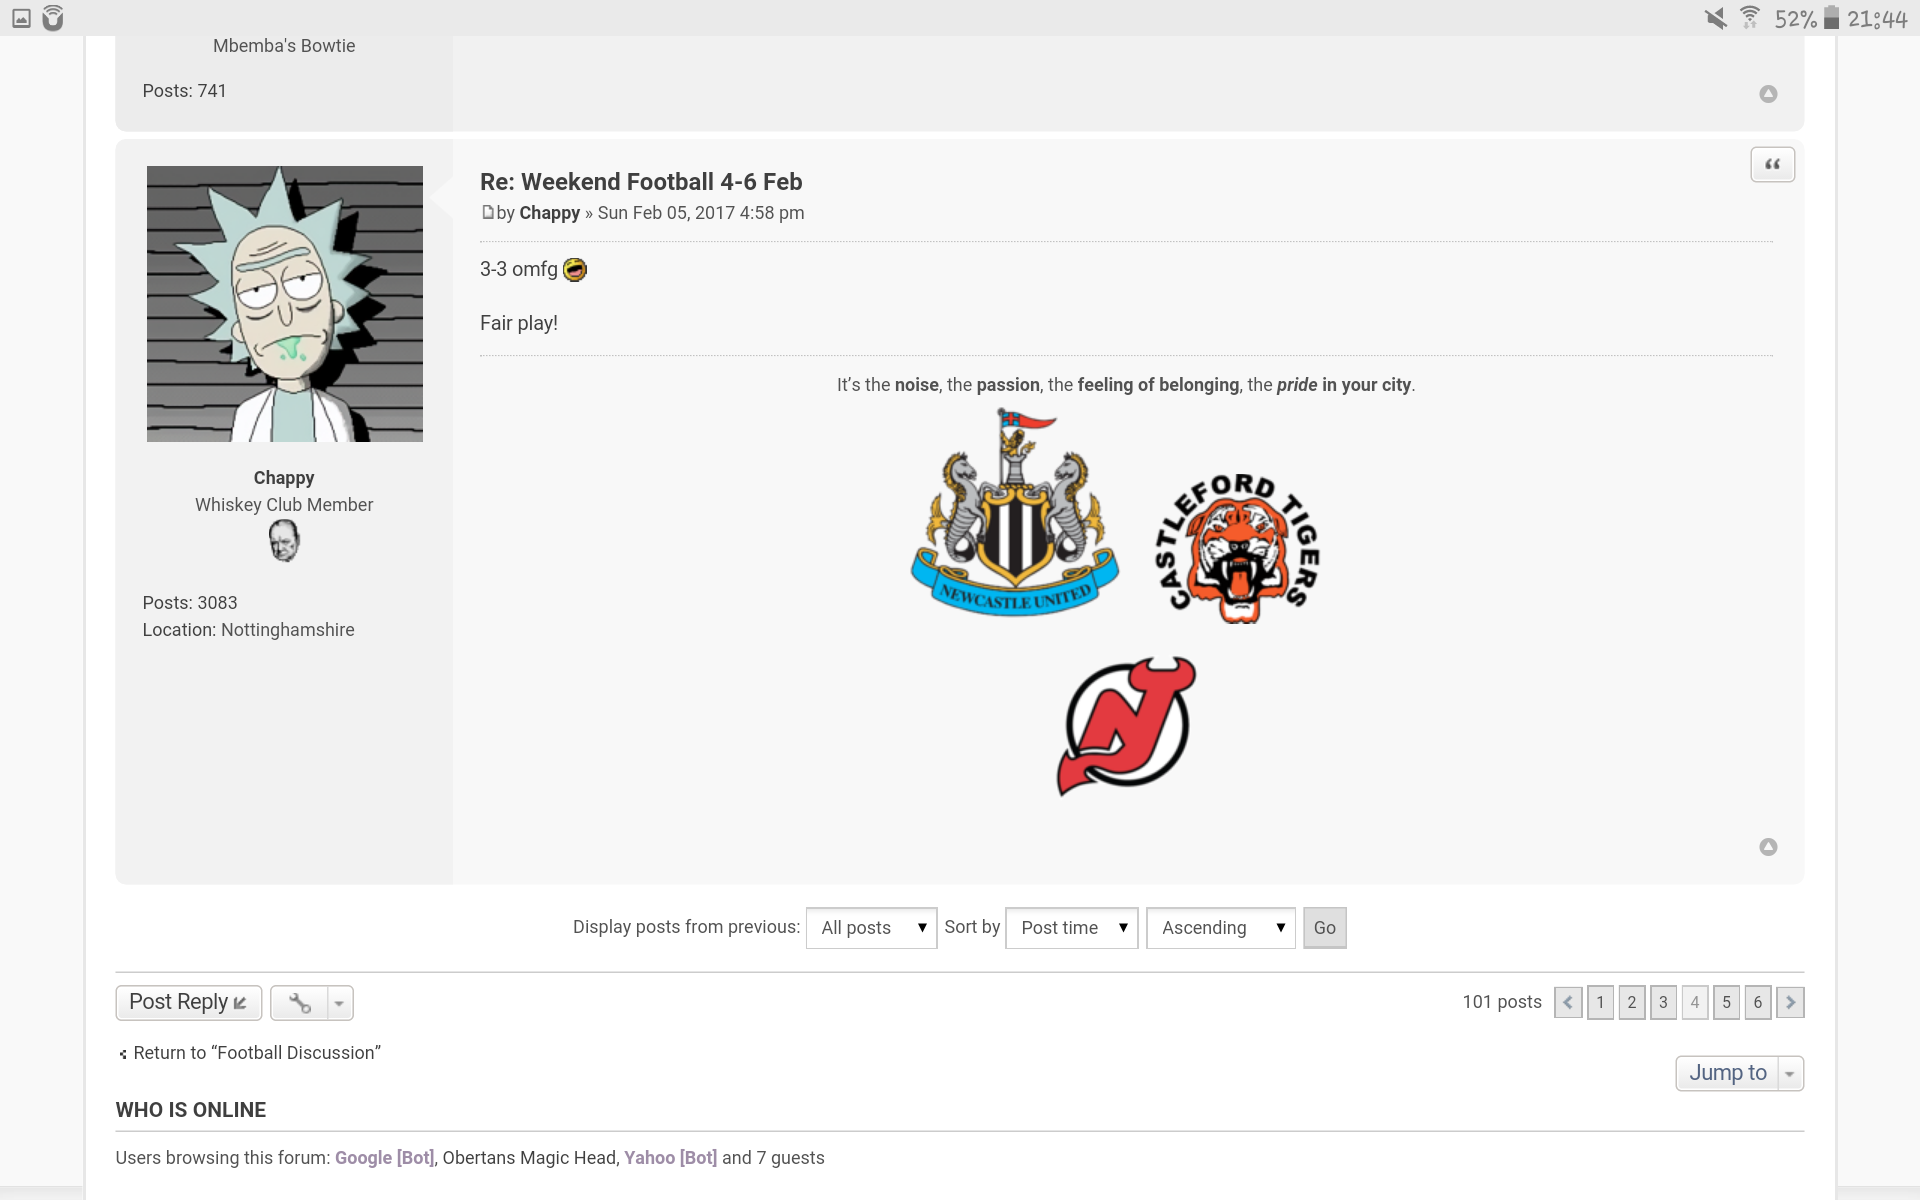Viewport: 1920px width, 1200px height.
Task: Click 'Location: Nottinghamshire' text
Action: [x=248, y=630]
